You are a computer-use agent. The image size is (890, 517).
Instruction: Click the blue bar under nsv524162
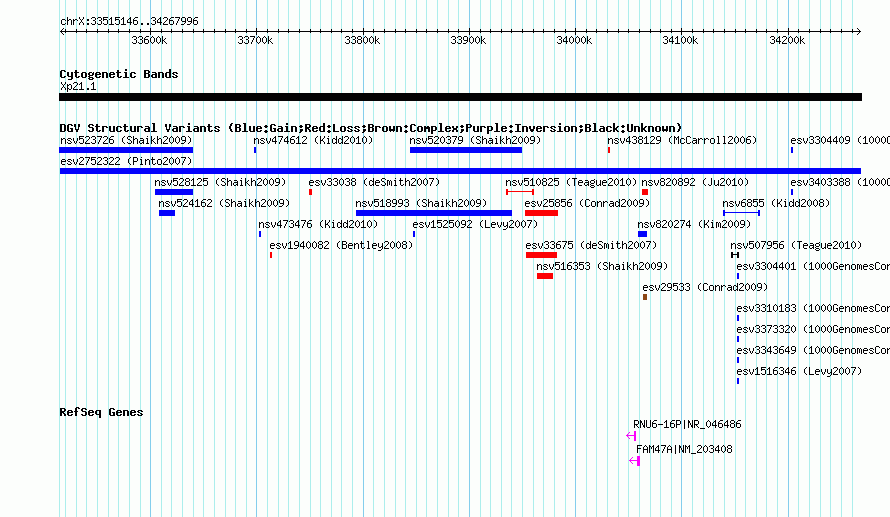coord(167,213)
